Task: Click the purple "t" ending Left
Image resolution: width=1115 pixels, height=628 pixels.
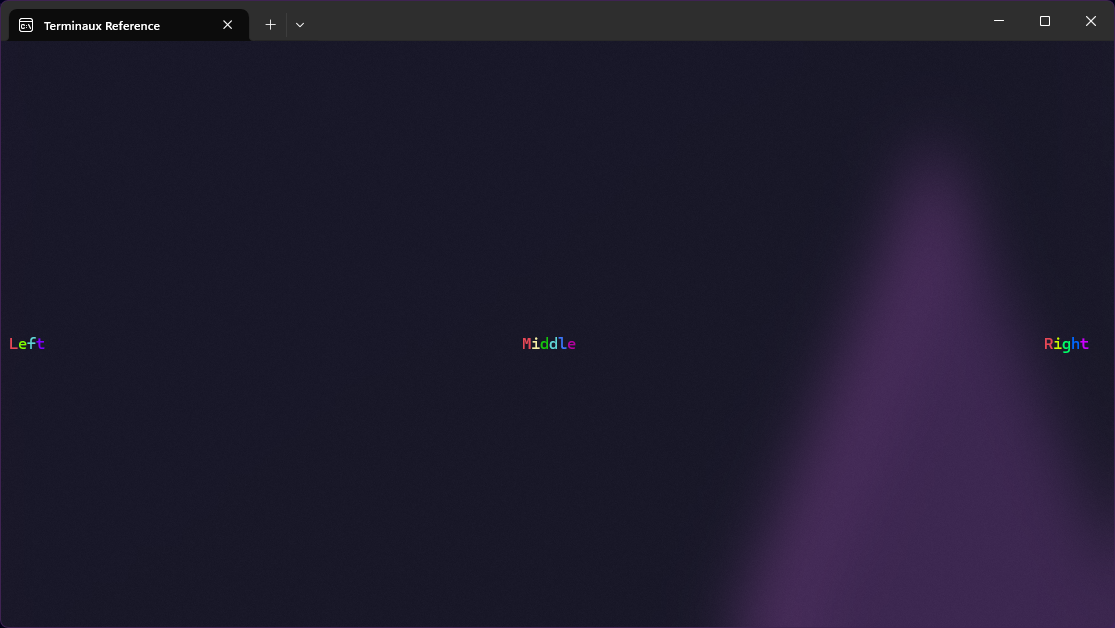Action: click(x=41, y=344)
